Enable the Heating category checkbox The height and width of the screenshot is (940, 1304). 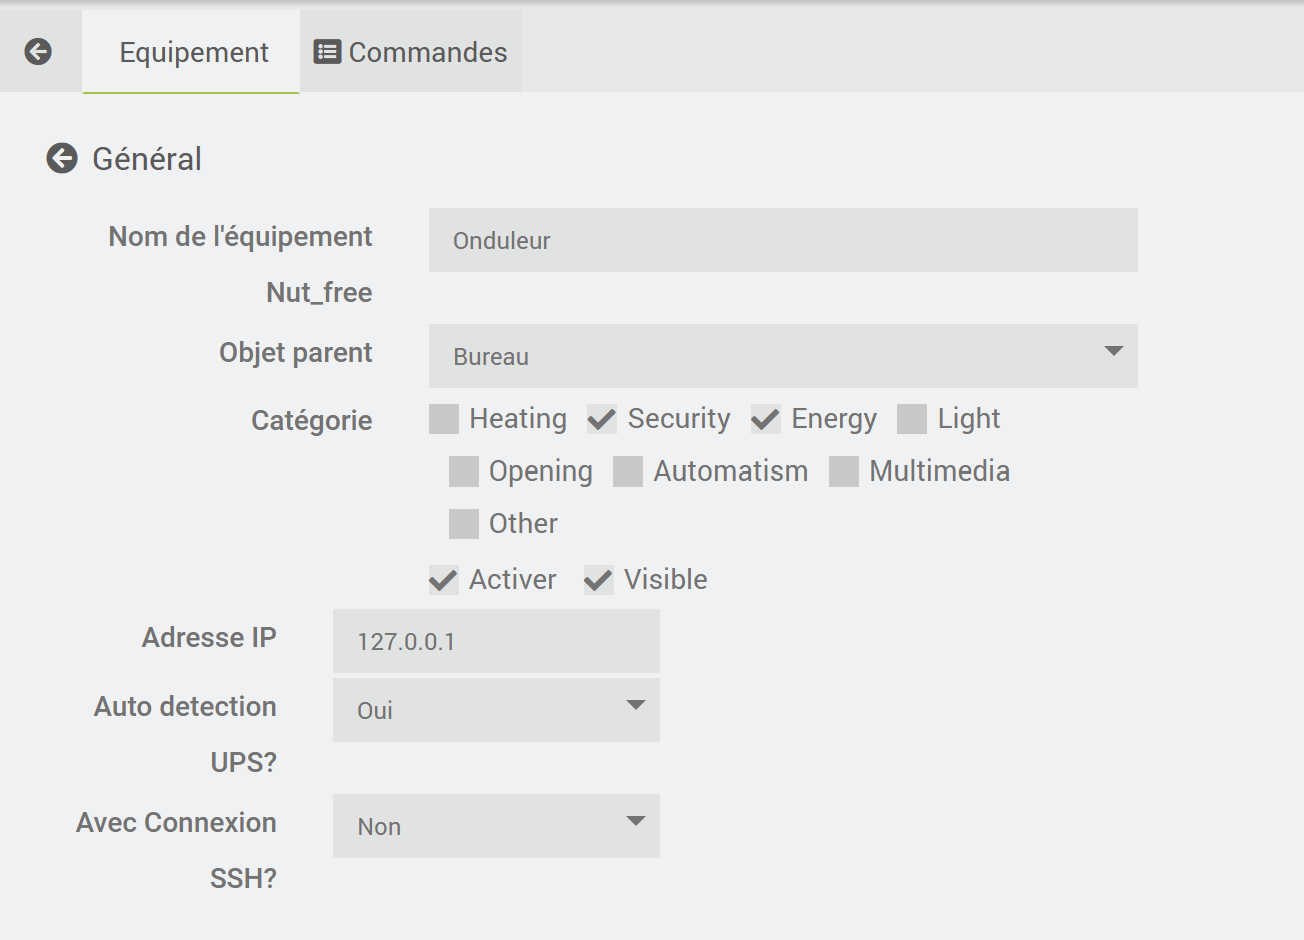tap(444, 419)
